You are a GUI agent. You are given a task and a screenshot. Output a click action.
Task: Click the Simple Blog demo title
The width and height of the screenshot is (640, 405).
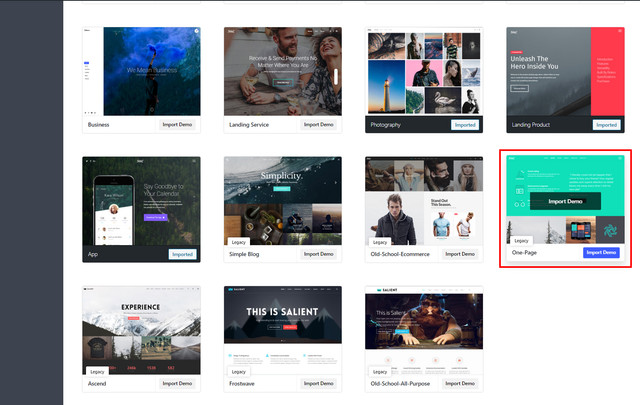coord(244,254)
